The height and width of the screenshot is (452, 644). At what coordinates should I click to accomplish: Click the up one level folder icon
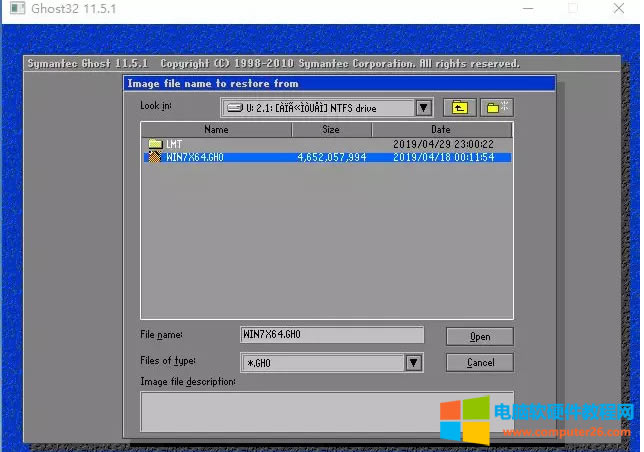(460, 108)
